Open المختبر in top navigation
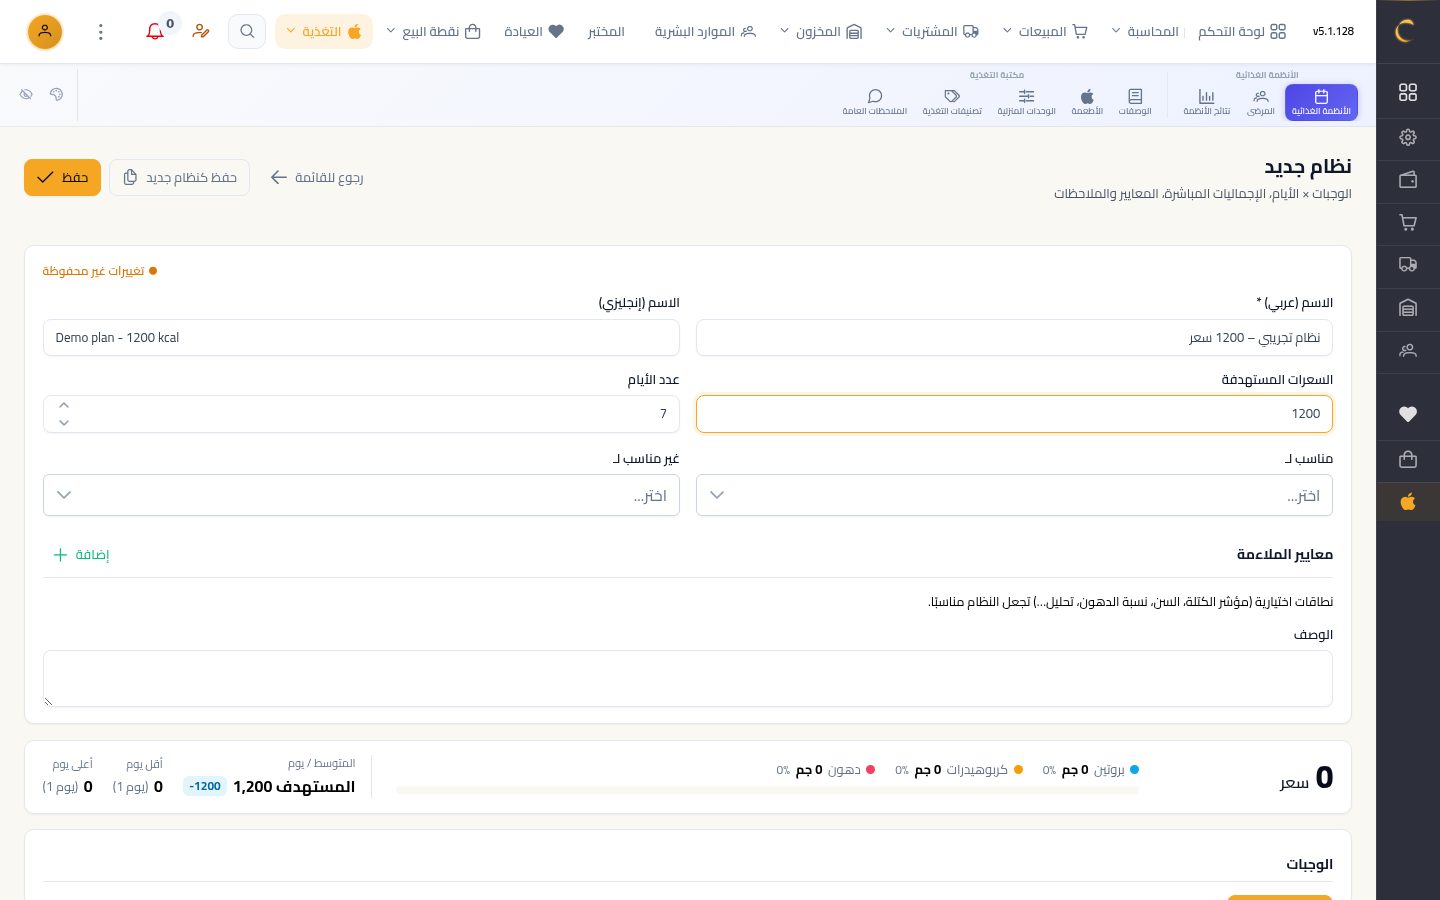Viewport: 1440px width, 900px height. 606,32
